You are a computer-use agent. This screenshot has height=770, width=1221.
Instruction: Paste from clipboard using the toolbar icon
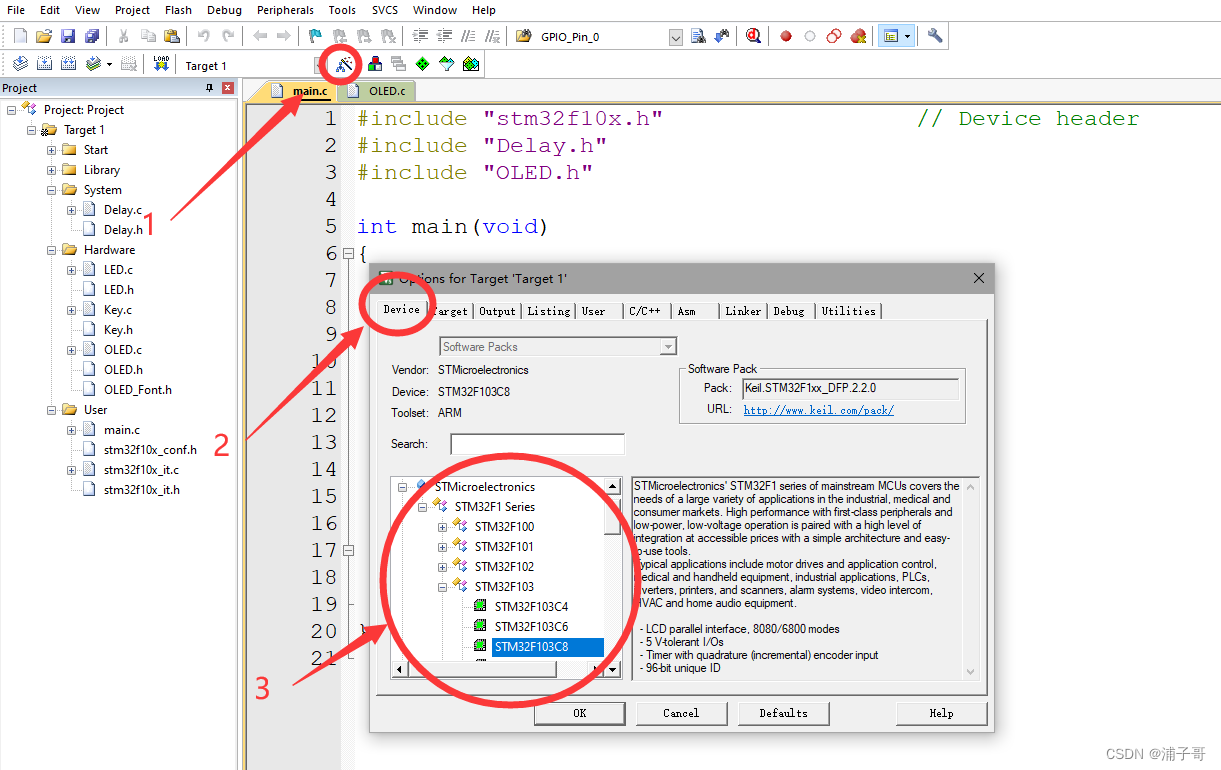[x=172, y=36]
